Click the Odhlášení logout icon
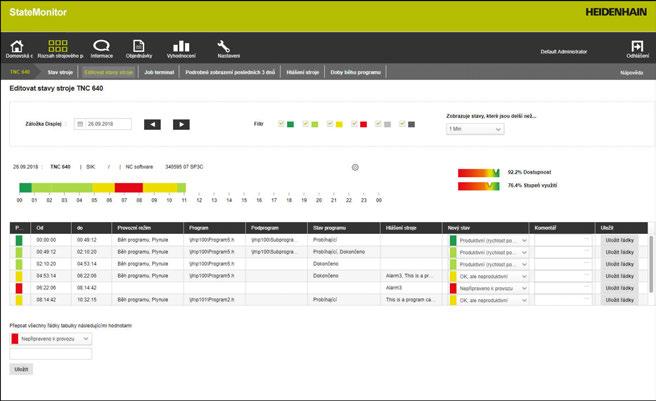Image resolution: width=656 pixels, height=401 pixels. pyautogui.click(x=637, y=46)
